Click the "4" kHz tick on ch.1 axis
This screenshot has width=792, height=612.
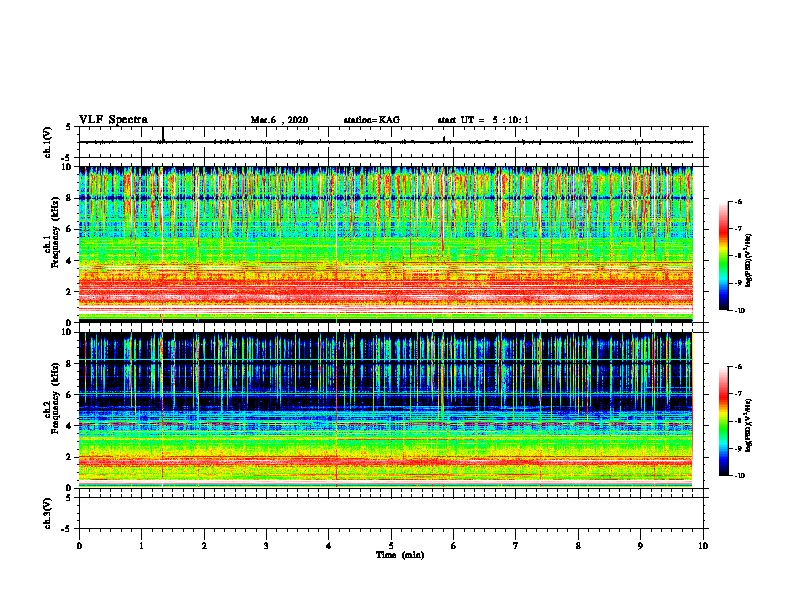(x=70, y=261)
